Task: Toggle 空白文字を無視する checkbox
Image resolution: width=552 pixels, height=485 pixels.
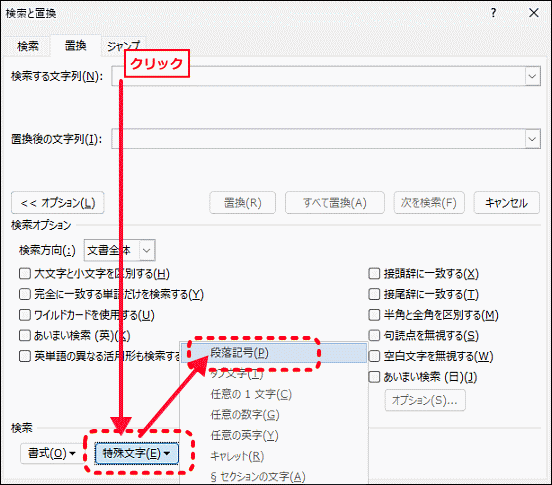Action: tap(374, 356)
